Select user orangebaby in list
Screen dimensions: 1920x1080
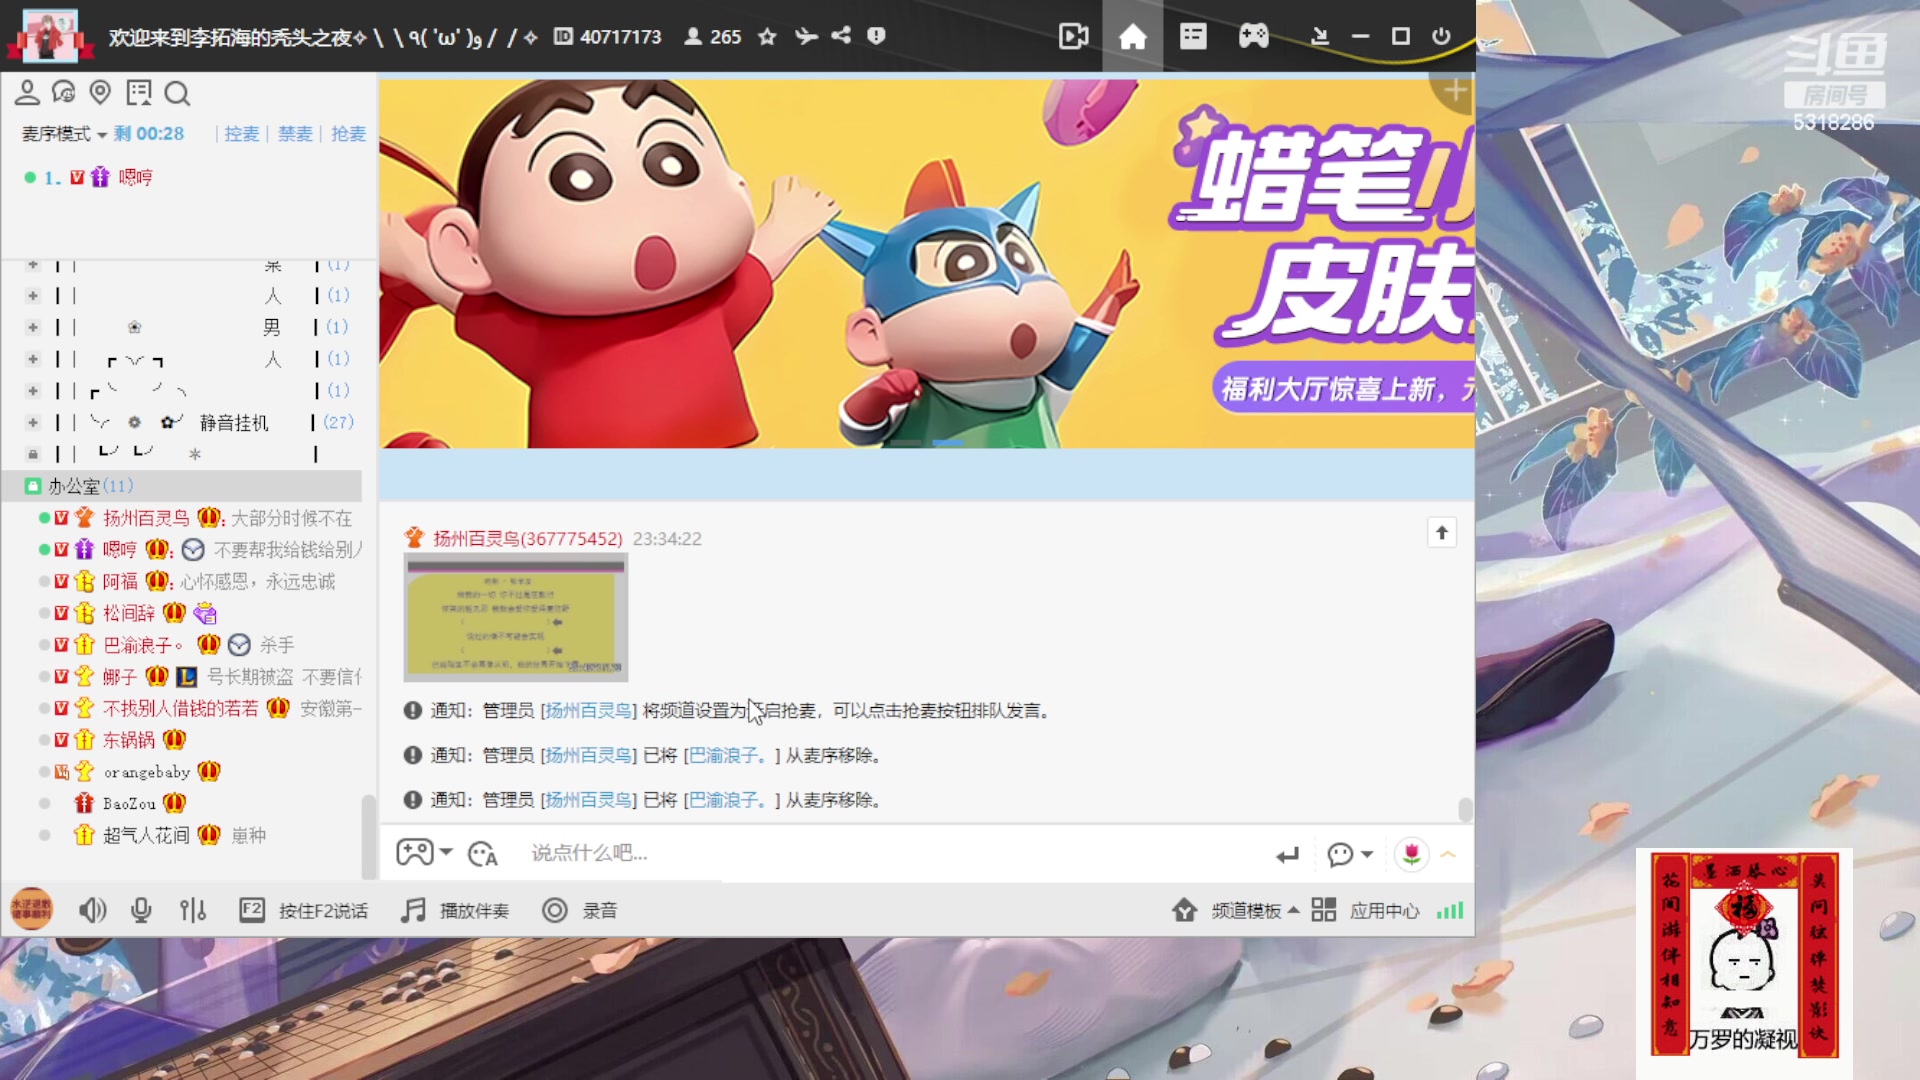[x=147, y=772]
